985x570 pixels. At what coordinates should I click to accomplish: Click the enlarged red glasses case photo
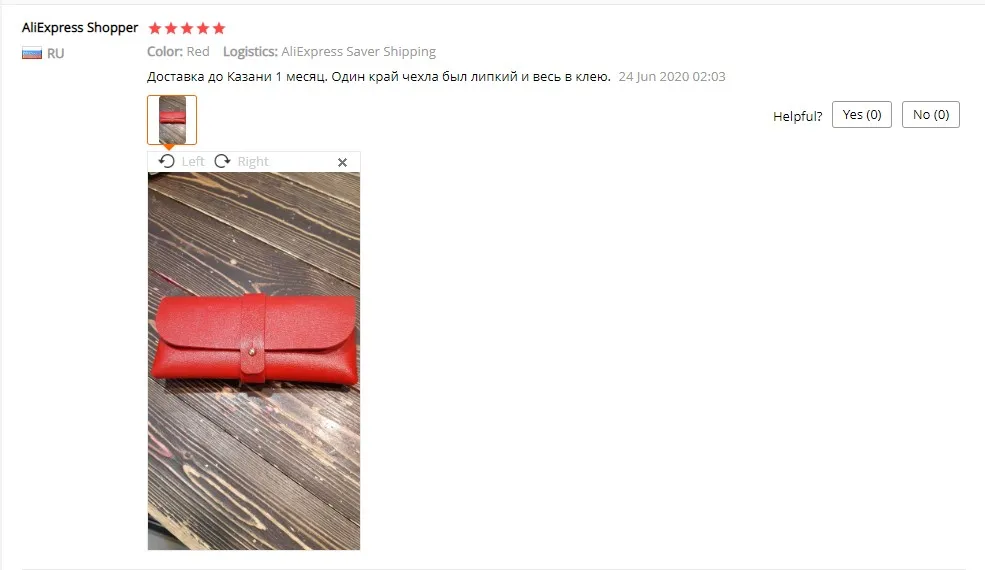[254, 361]
